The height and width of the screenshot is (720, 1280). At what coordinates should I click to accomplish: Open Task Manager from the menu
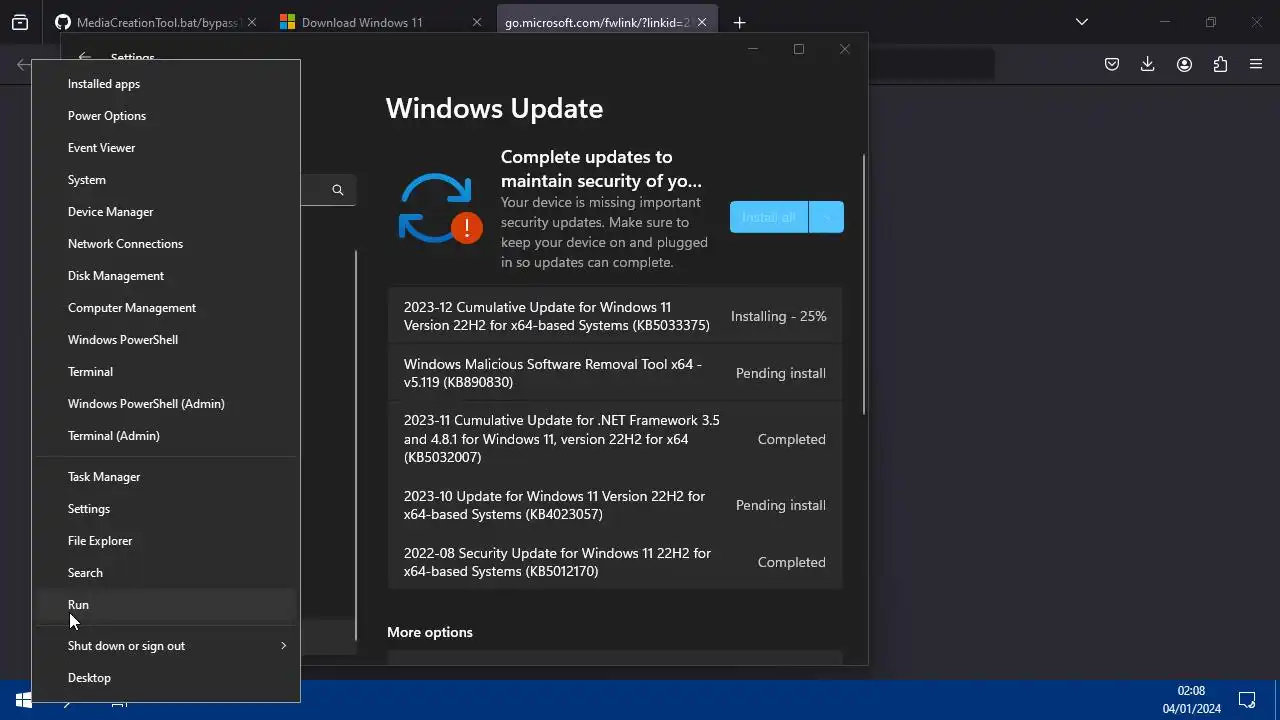[x=166, y=477]
